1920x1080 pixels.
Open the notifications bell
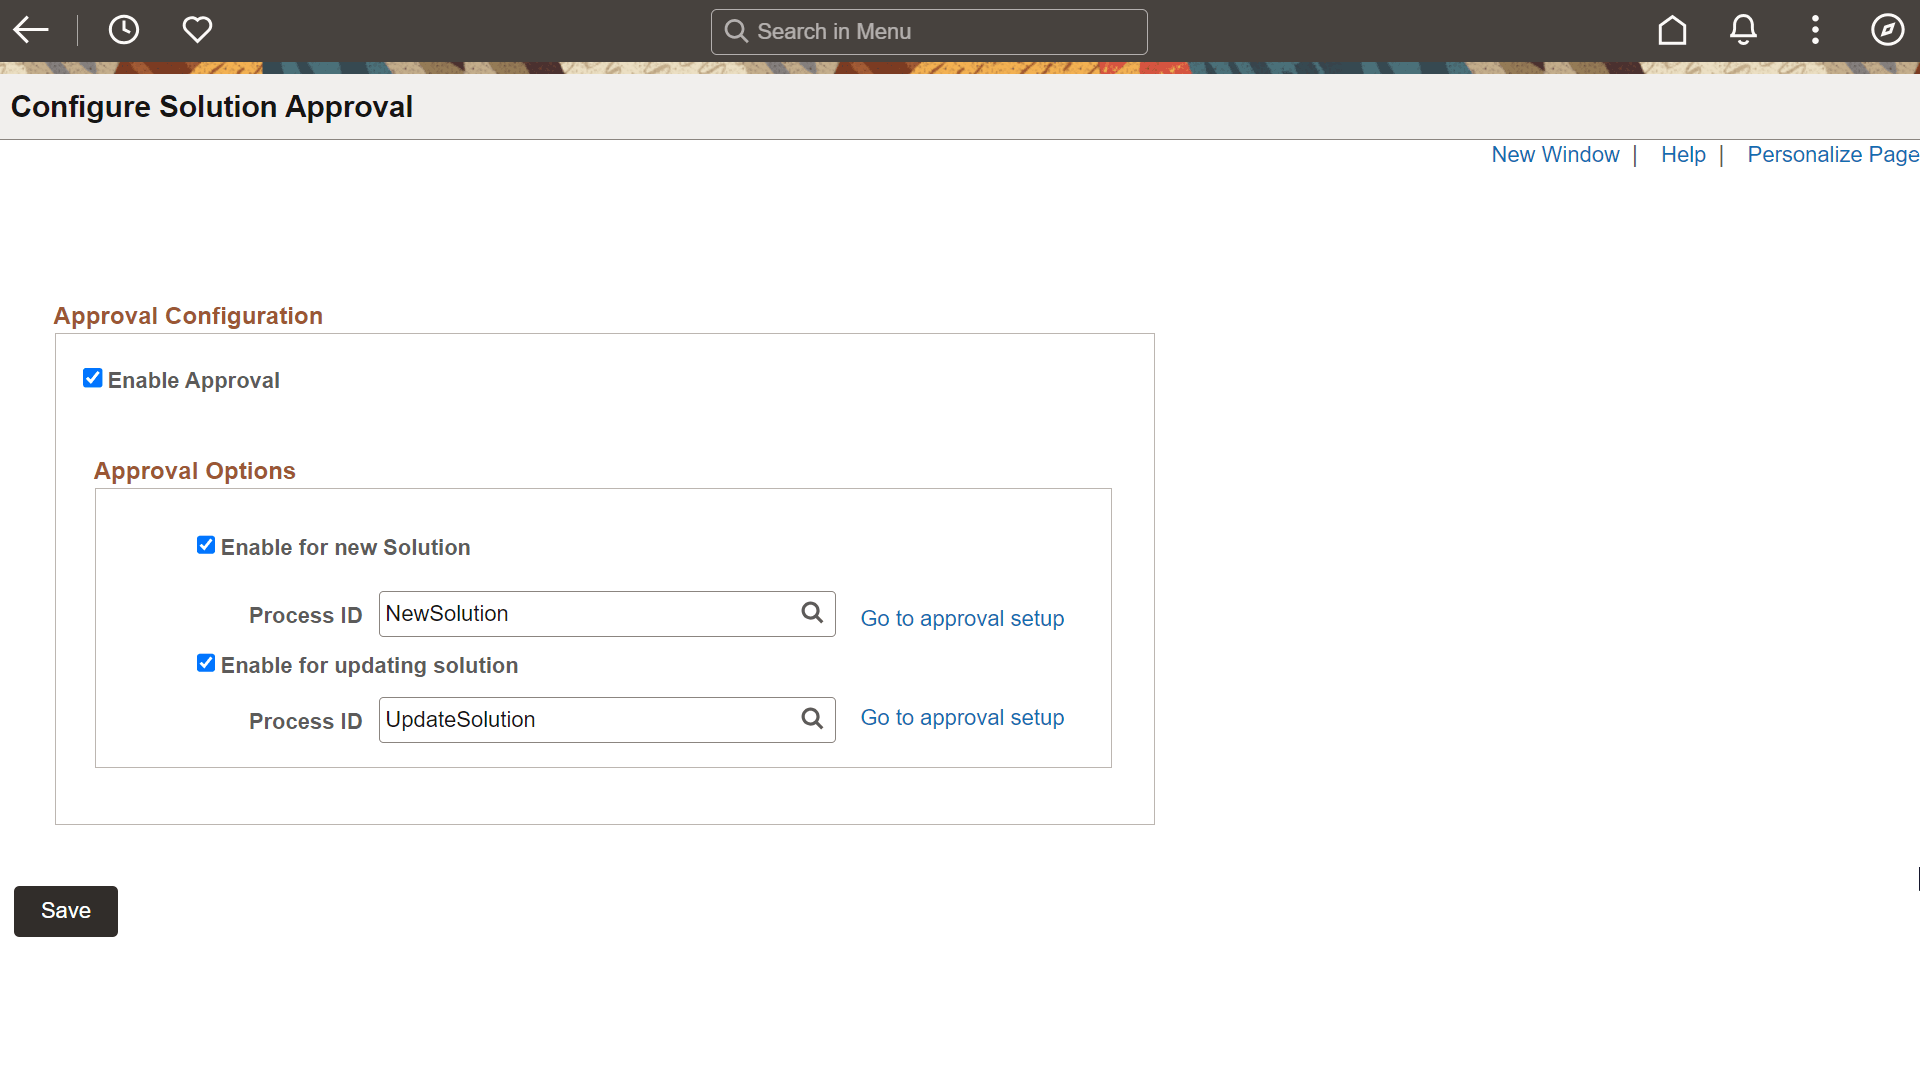(1743, 29)
